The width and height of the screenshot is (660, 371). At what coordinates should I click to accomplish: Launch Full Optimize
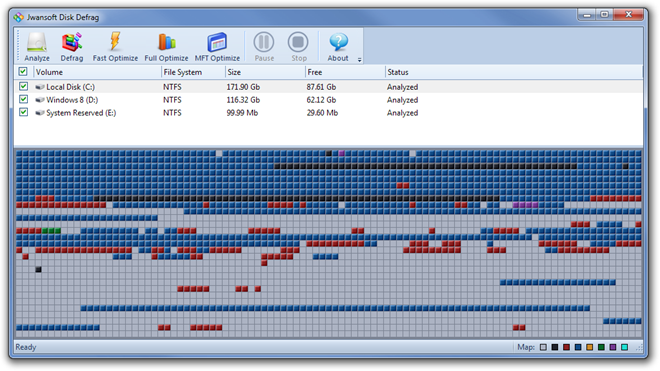tap(166, 46)
